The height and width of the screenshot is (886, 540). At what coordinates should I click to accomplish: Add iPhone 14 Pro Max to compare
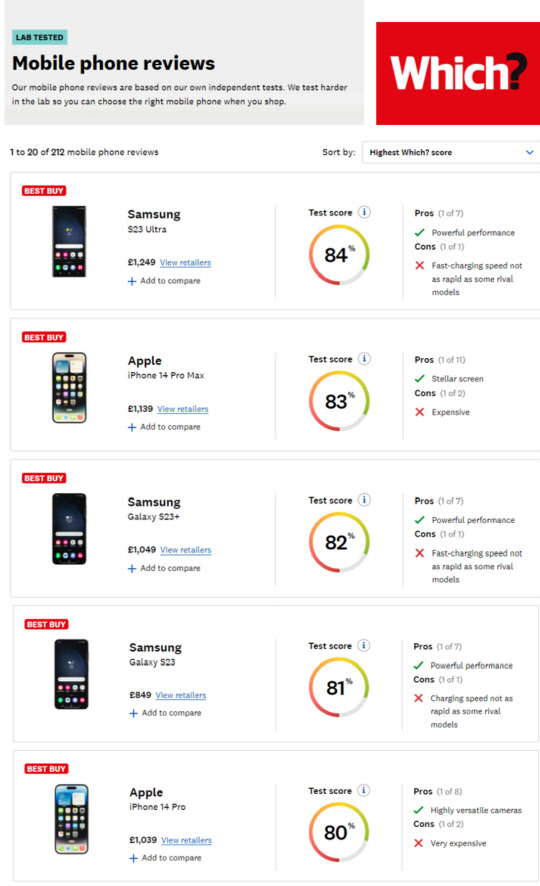(x=164, y=427)
